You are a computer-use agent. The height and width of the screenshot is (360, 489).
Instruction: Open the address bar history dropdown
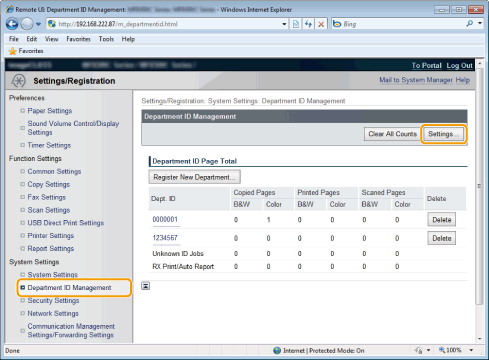tap(284, 24)
